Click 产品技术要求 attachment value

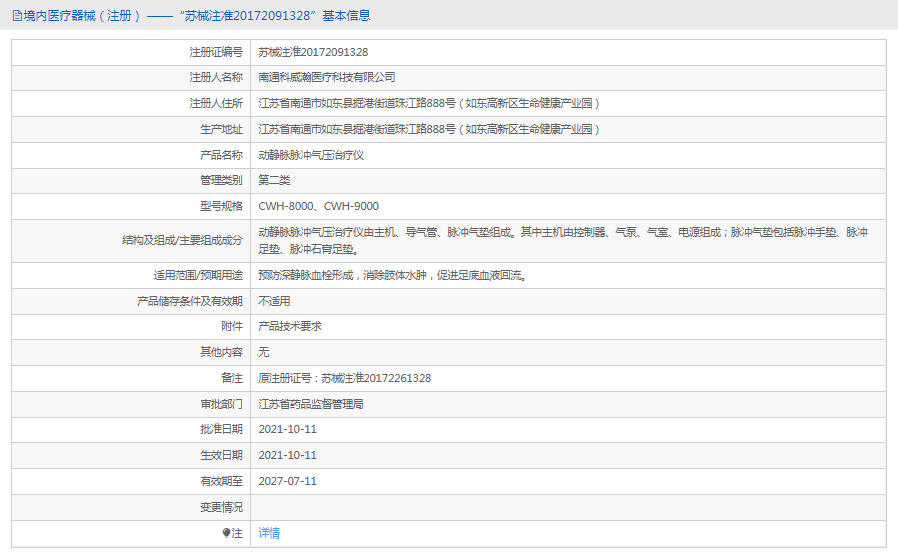(290, 326)
